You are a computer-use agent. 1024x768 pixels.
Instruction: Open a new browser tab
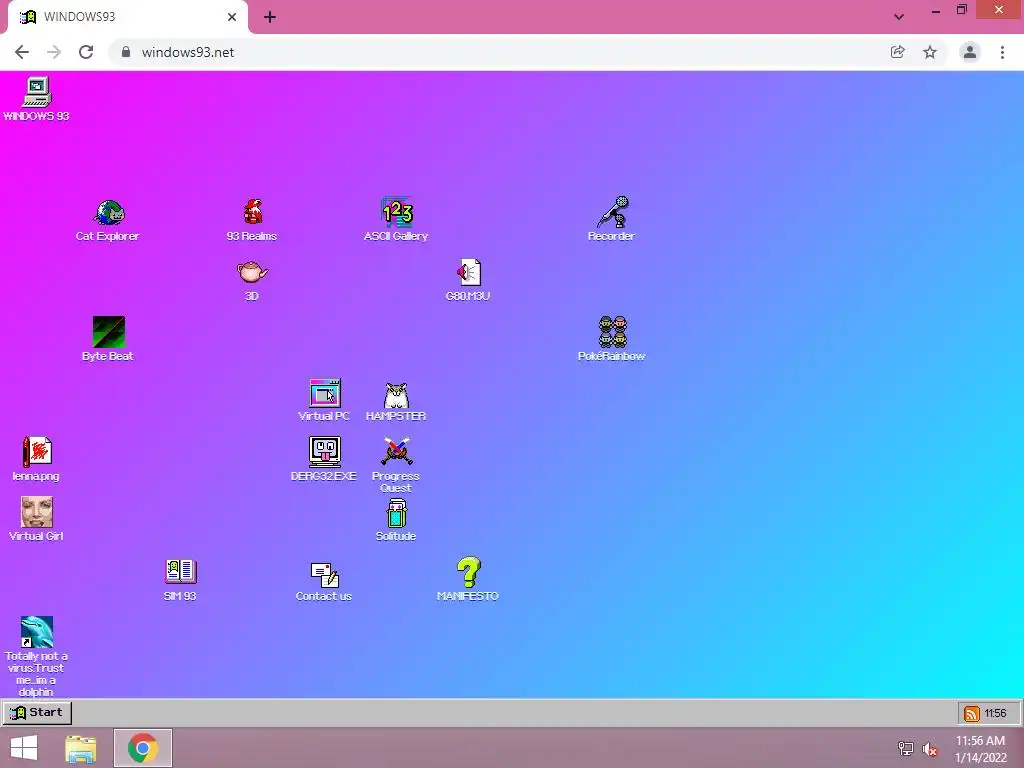(x=270, y=17)
